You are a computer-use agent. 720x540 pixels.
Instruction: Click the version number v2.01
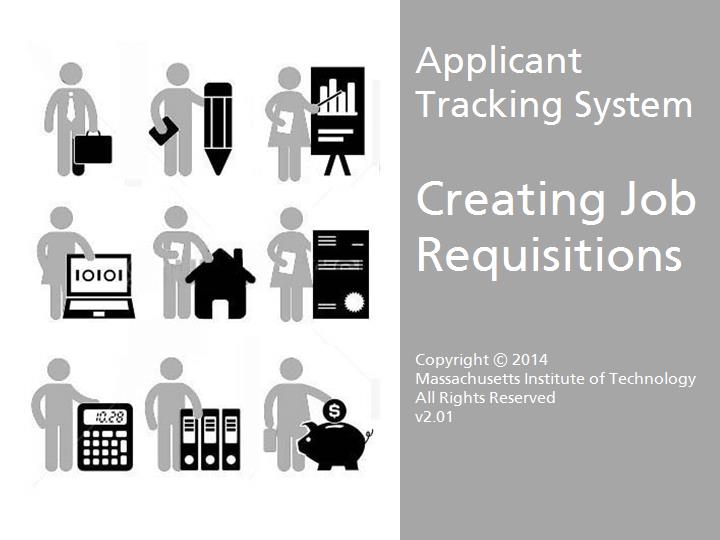coord(434,417)
